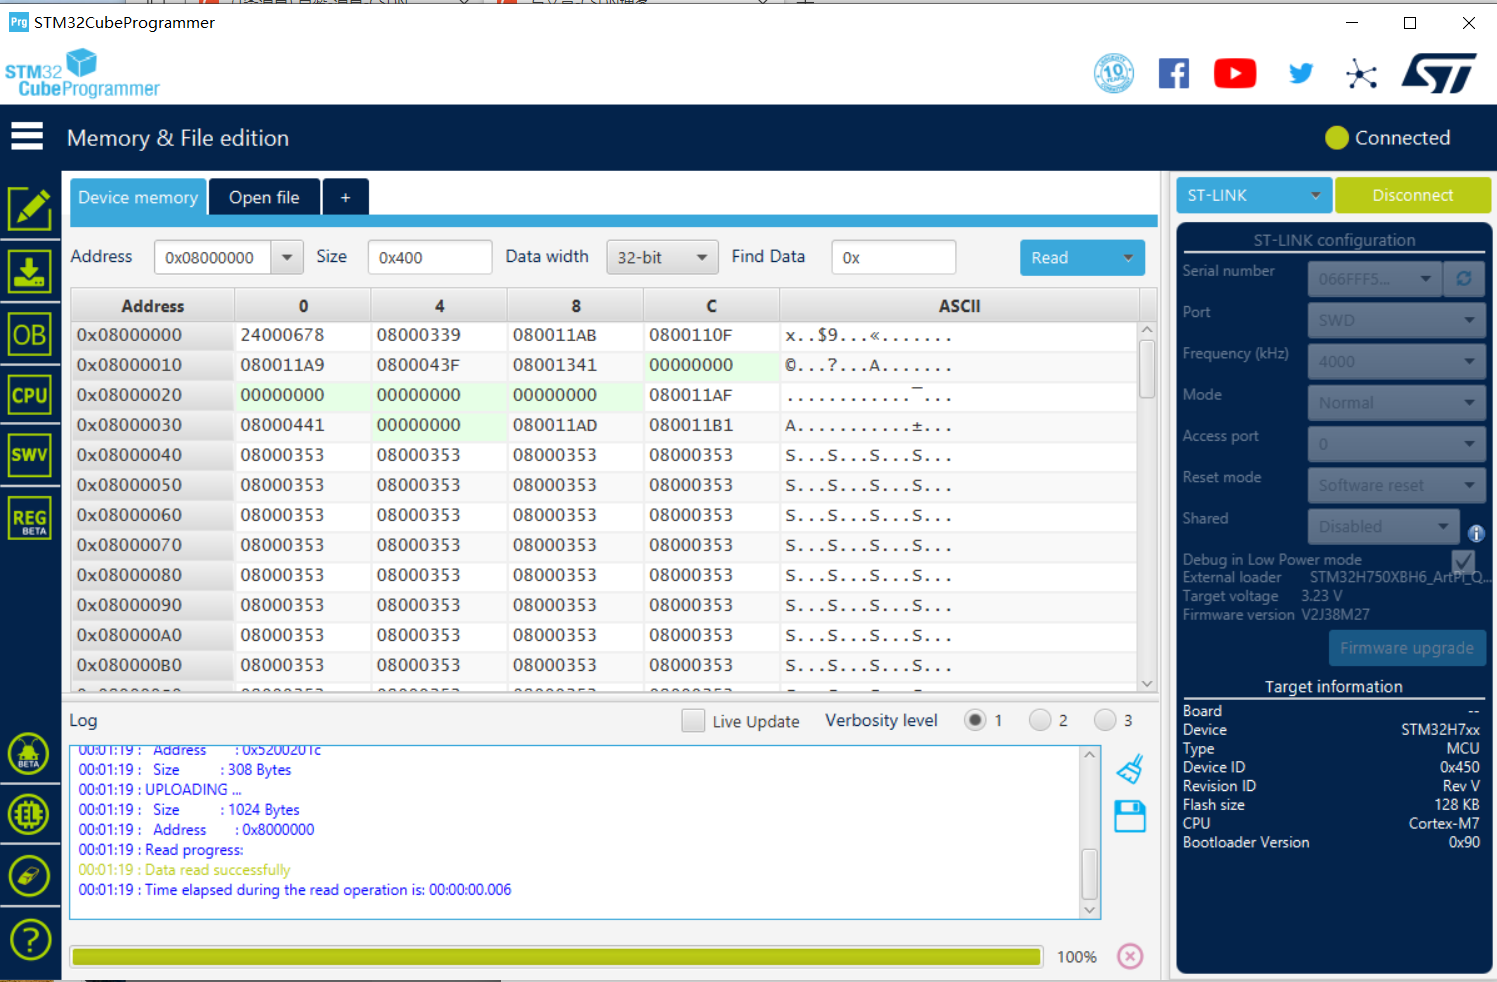Click the STM32CubeProgrammer logo
This screenshot has height=982, width=1497.
(82, 74)
